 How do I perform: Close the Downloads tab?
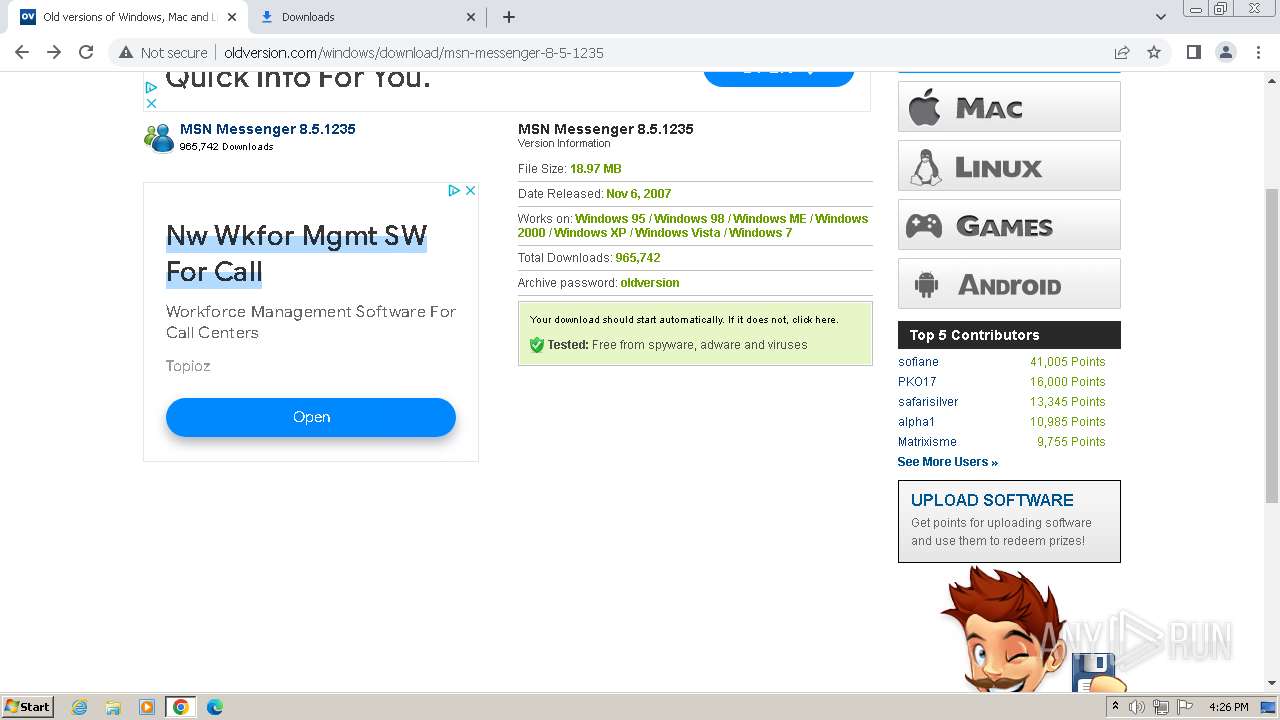click(x=472, y=17)
